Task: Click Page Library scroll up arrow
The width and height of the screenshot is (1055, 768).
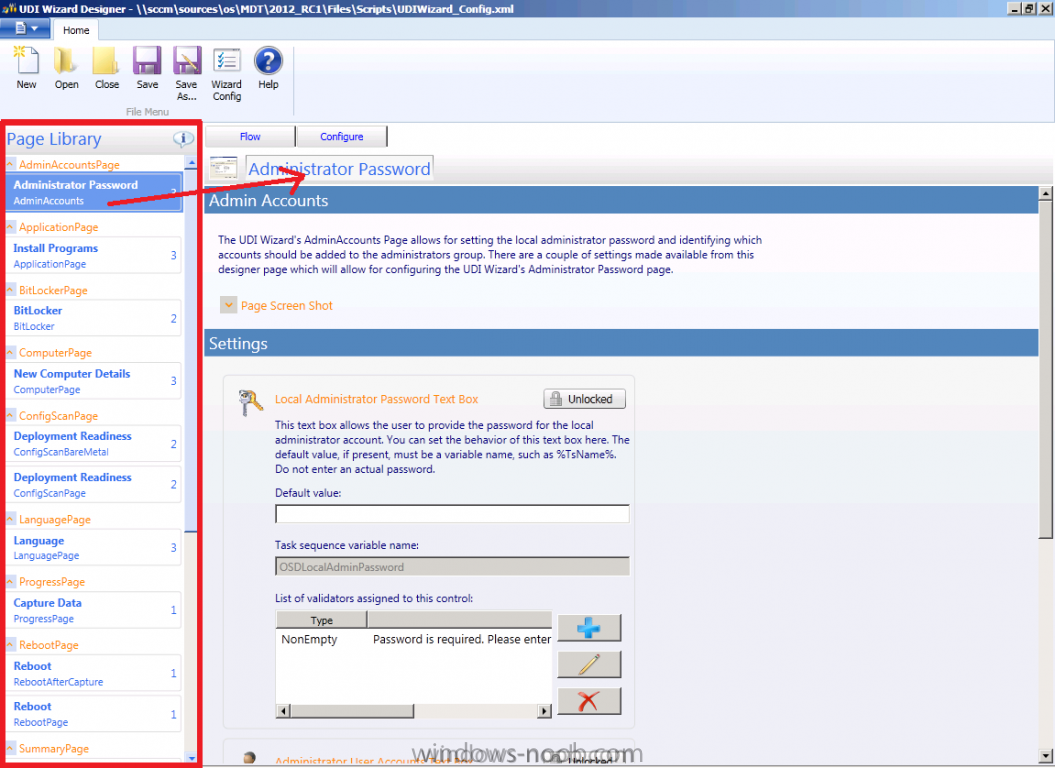Action: tap(191, 163)
